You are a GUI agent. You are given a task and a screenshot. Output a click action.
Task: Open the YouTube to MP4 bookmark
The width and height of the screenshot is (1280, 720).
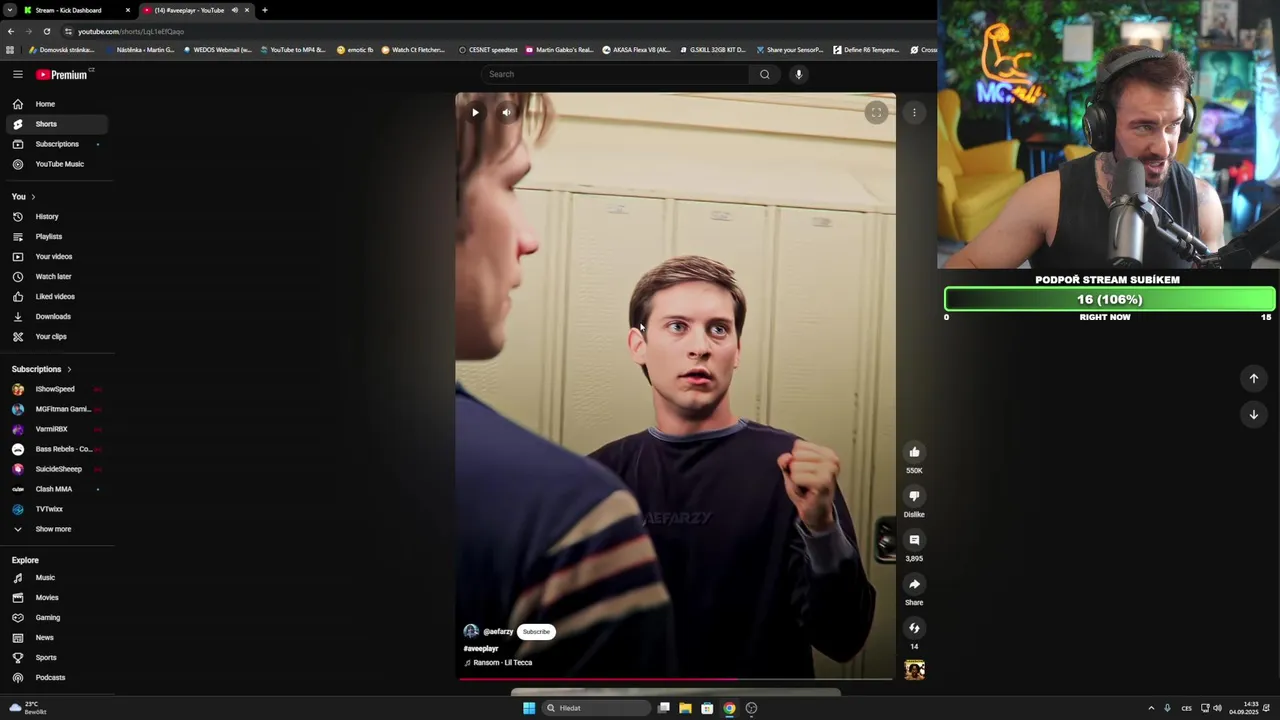[x=292, y=49]
